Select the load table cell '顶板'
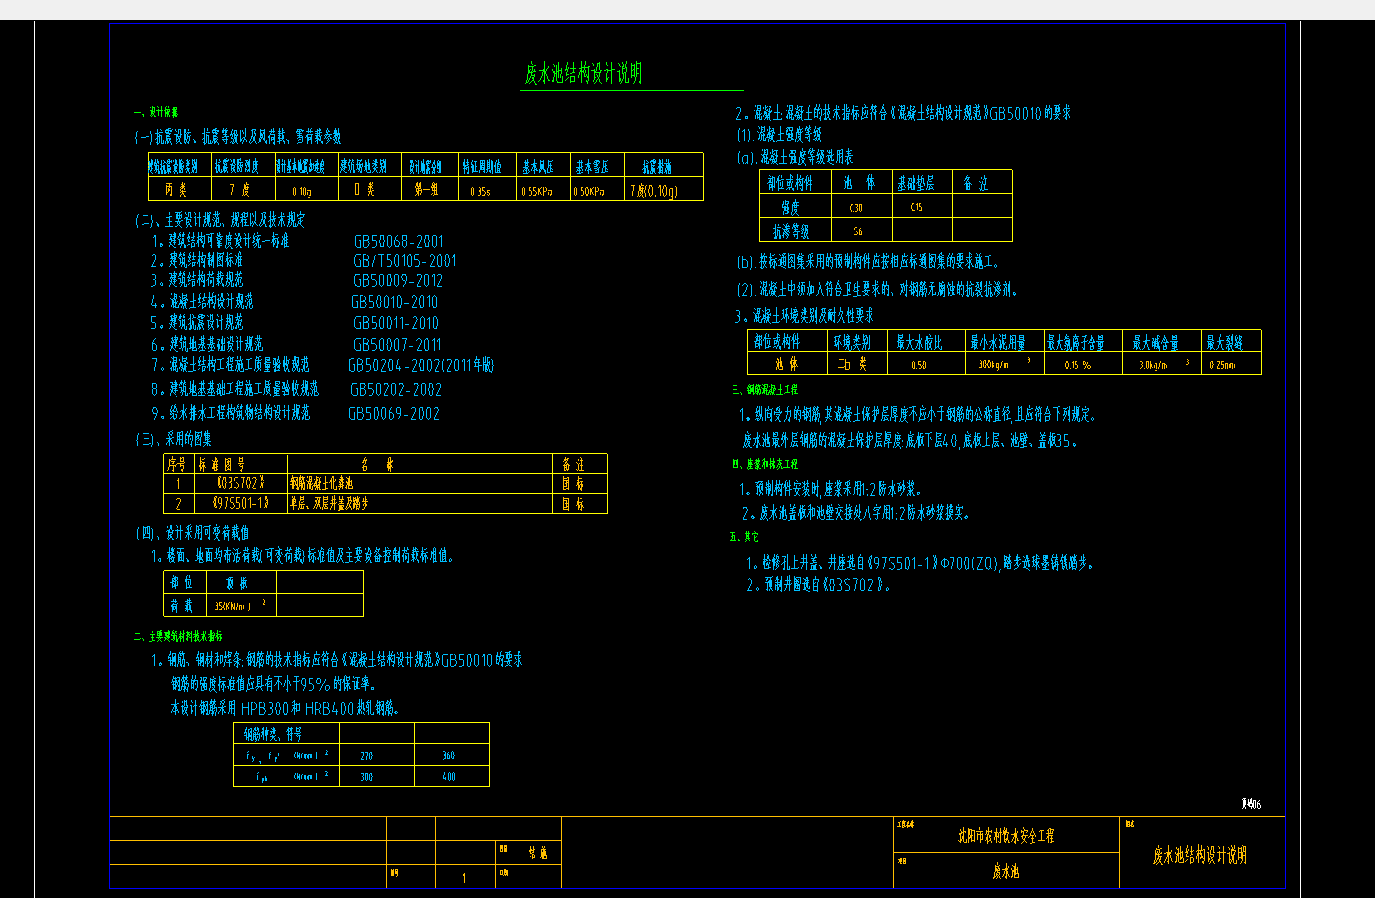Image resolution: width=1375 pixels, height=898 pixels. 237,583
